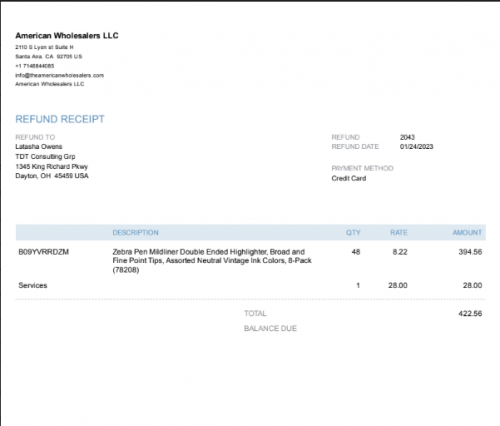Viewport: 500px width, 426px height.
Task: Click the REFUND RECEIPT title
Action: [60, 119]
